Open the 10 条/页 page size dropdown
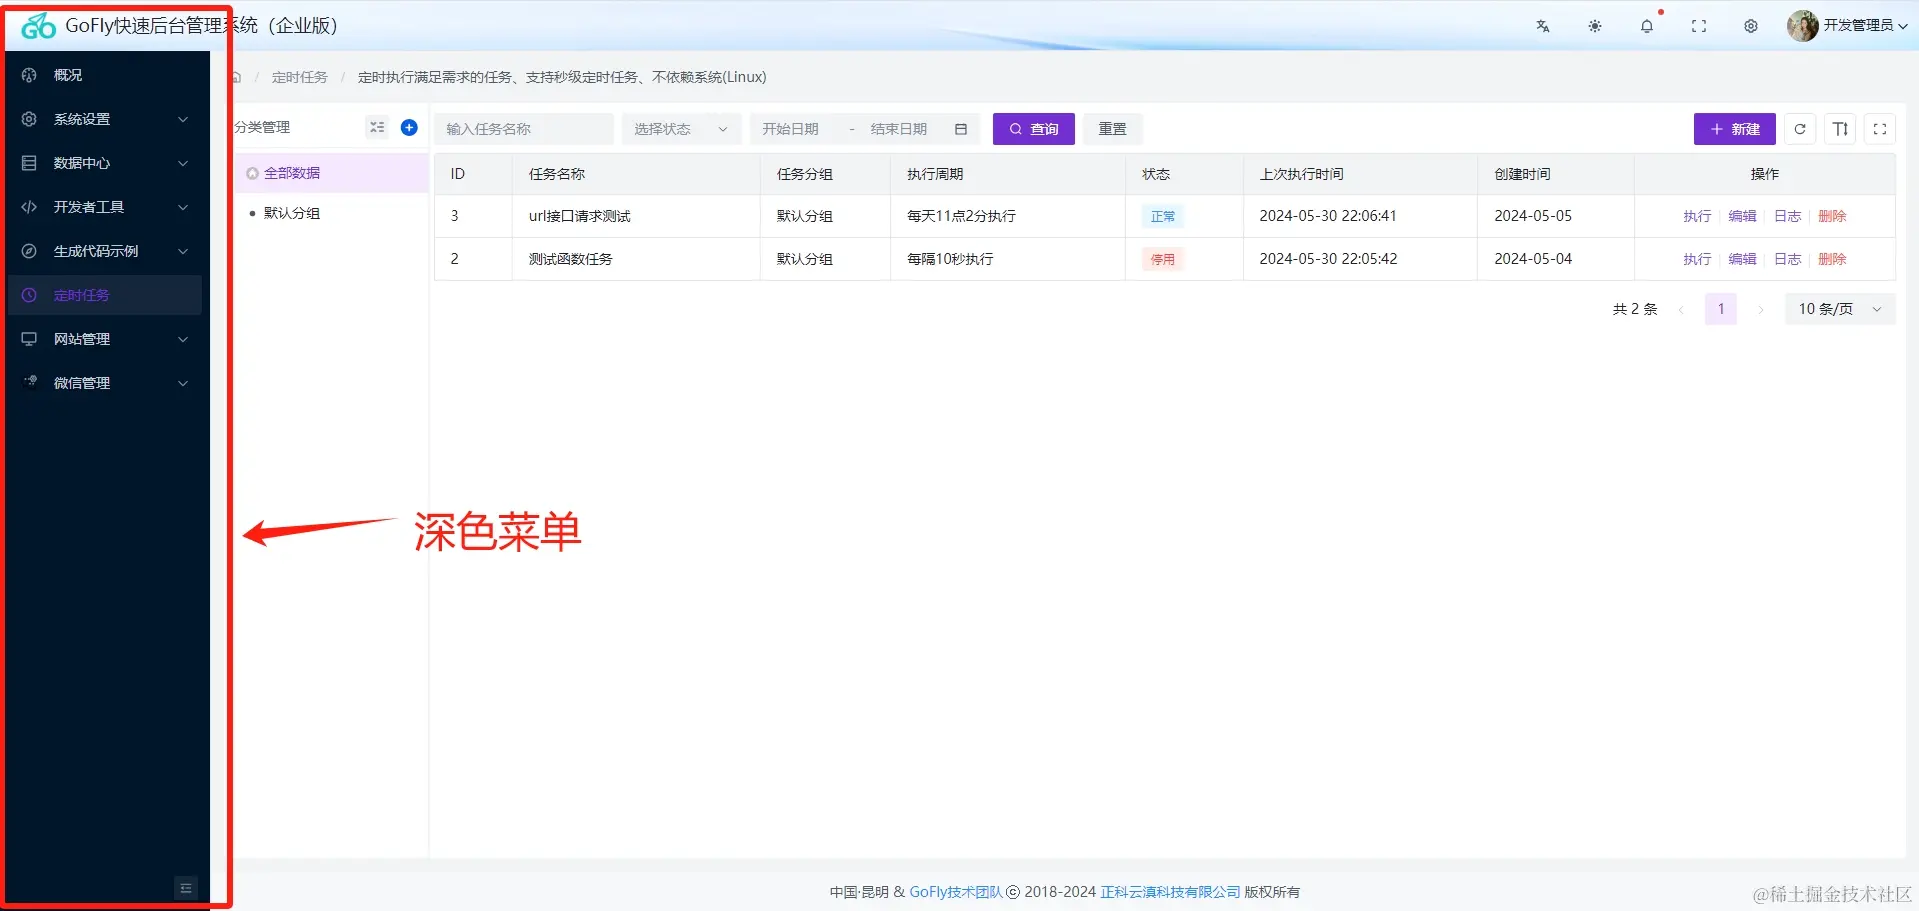1919x911 pixels. (x=1840, y=309)
